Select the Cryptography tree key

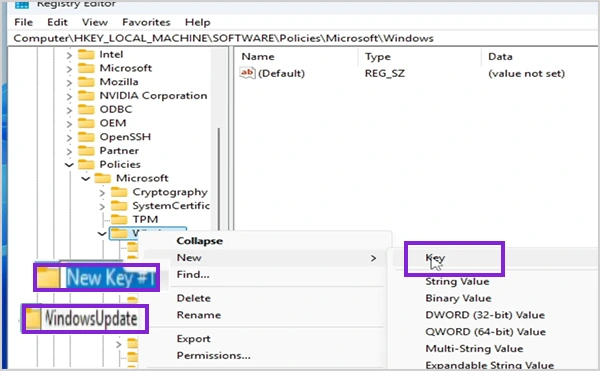[170, 192]
